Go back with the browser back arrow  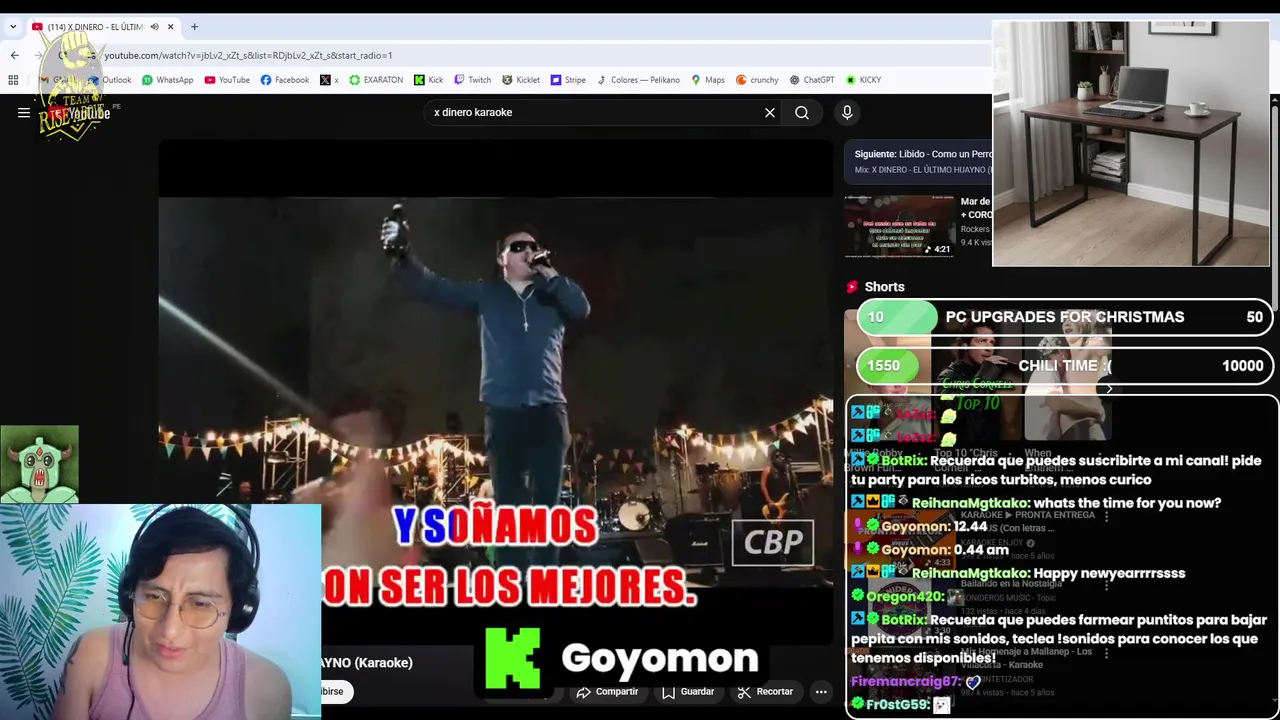(x=14, y=55)
